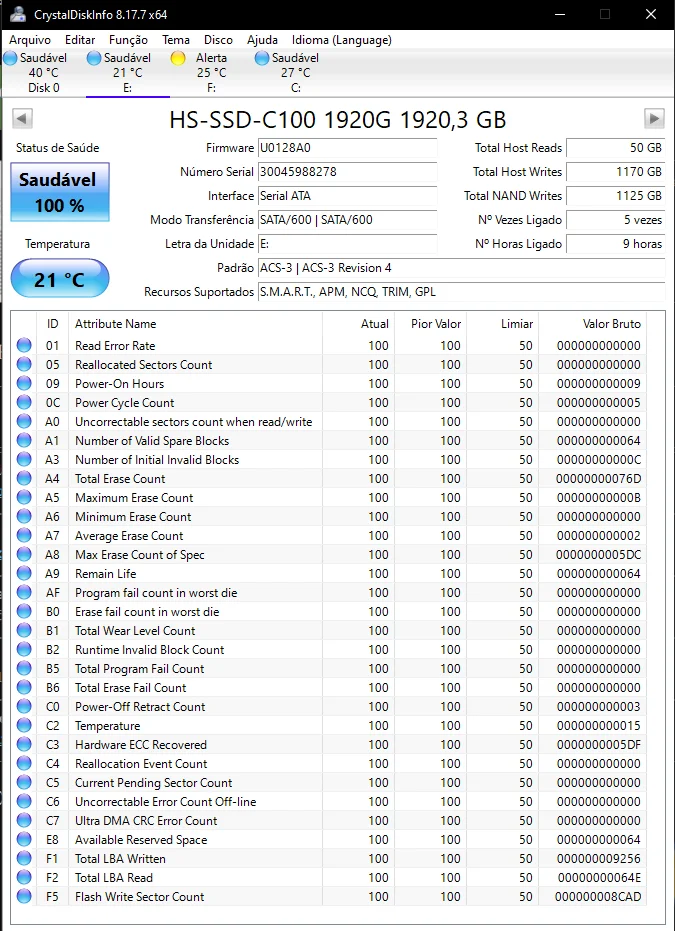
Task: Click the Total NAND Writes value 1125 GB
Action: 616,196
